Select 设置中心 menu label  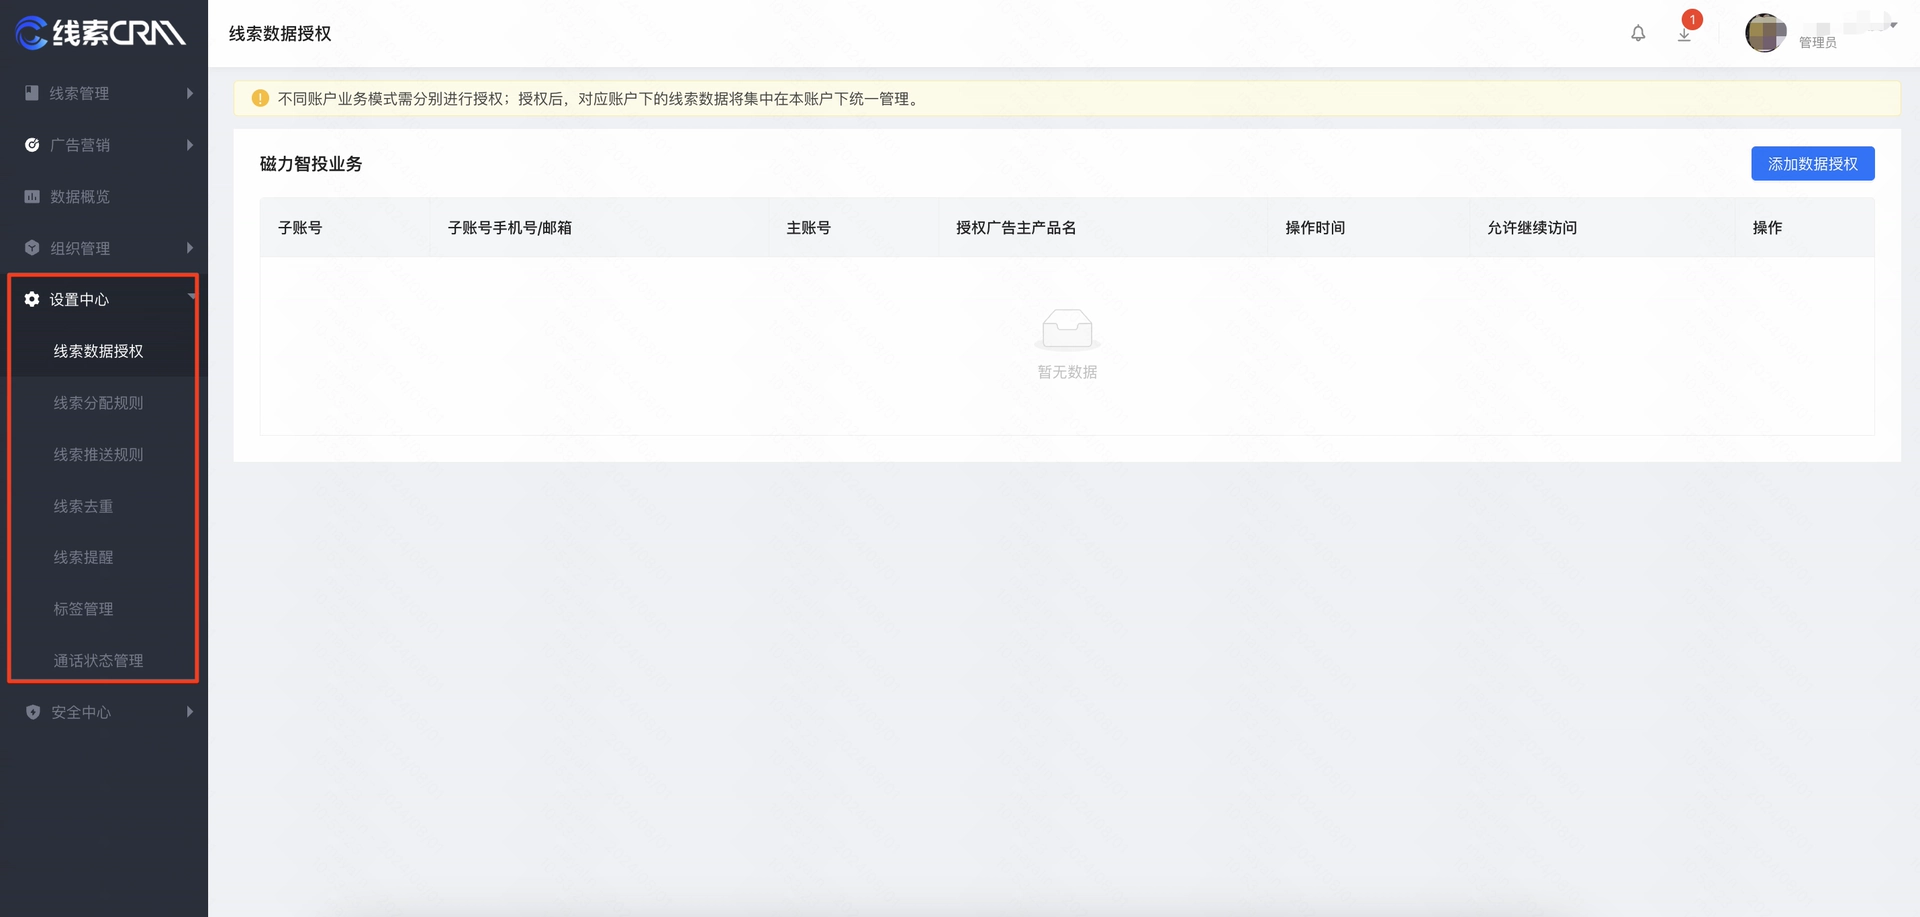click(79, 299)
